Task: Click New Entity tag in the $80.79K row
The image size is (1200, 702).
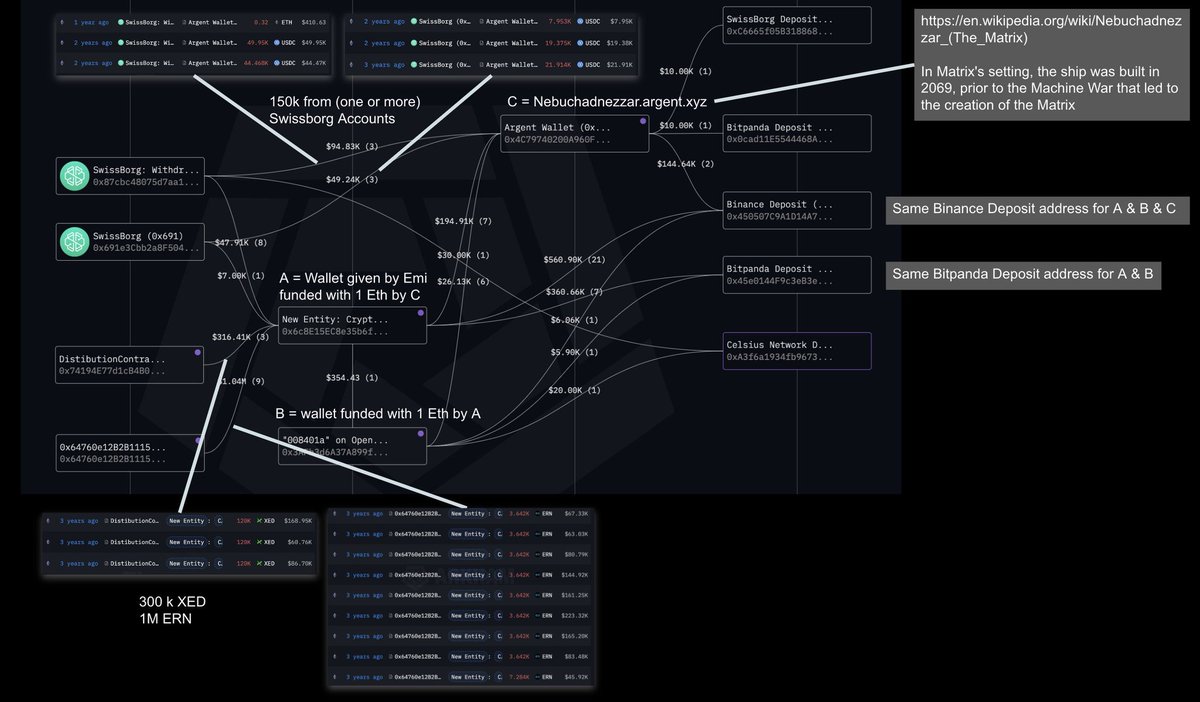Action: coord(470,554)
